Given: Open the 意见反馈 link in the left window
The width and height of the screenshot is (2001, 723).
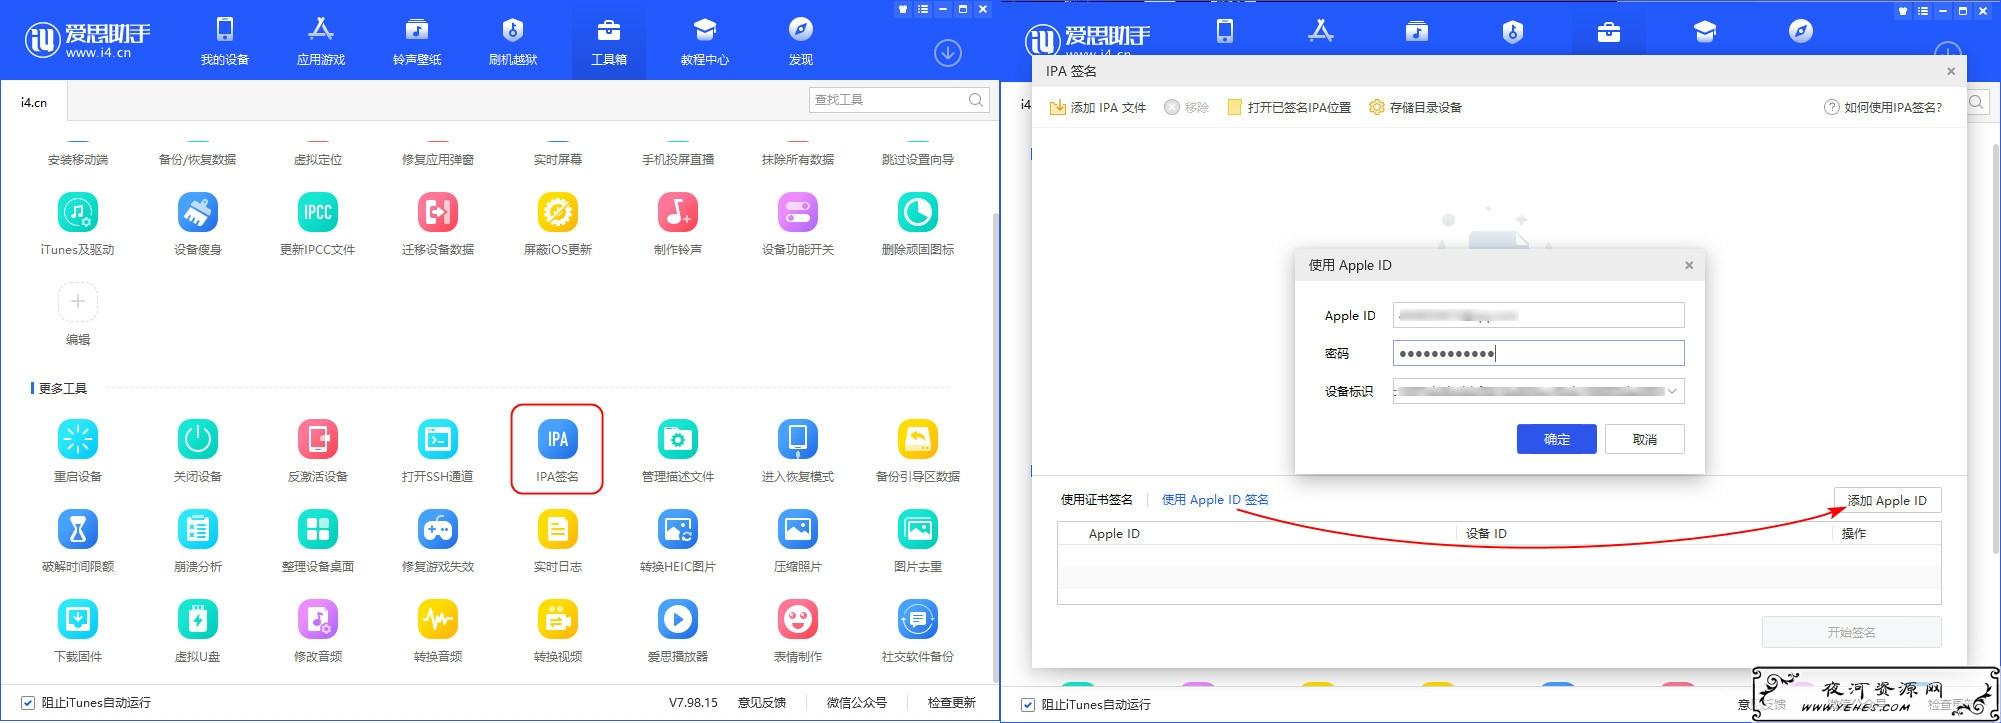Looking at the screenshot, I should [762, 703].
